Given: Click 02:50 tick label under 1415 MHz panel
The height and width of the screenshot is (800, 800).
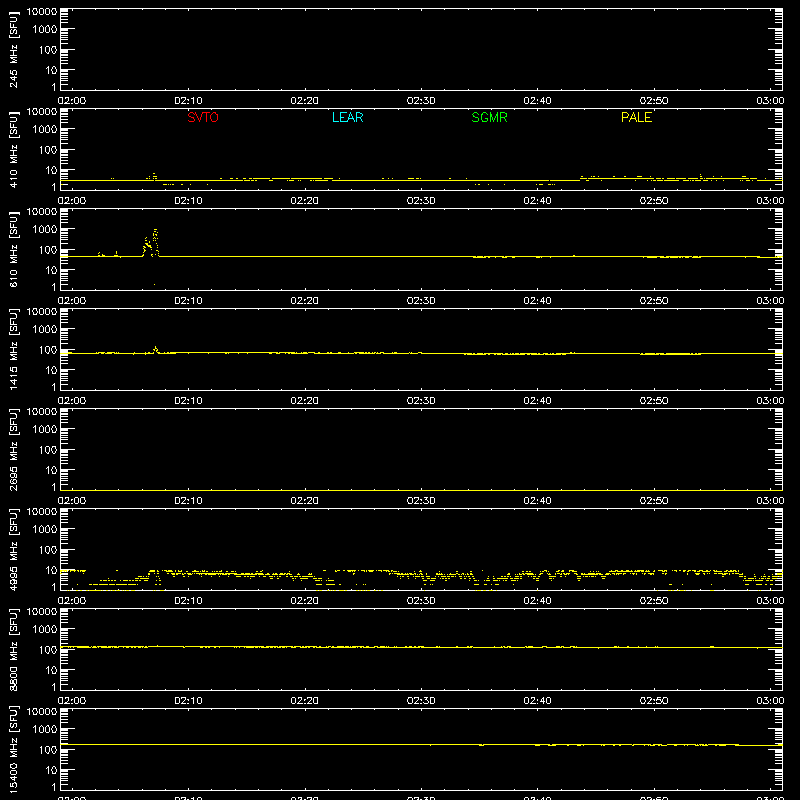Looking at the screenshot, I should coord(654,401).
